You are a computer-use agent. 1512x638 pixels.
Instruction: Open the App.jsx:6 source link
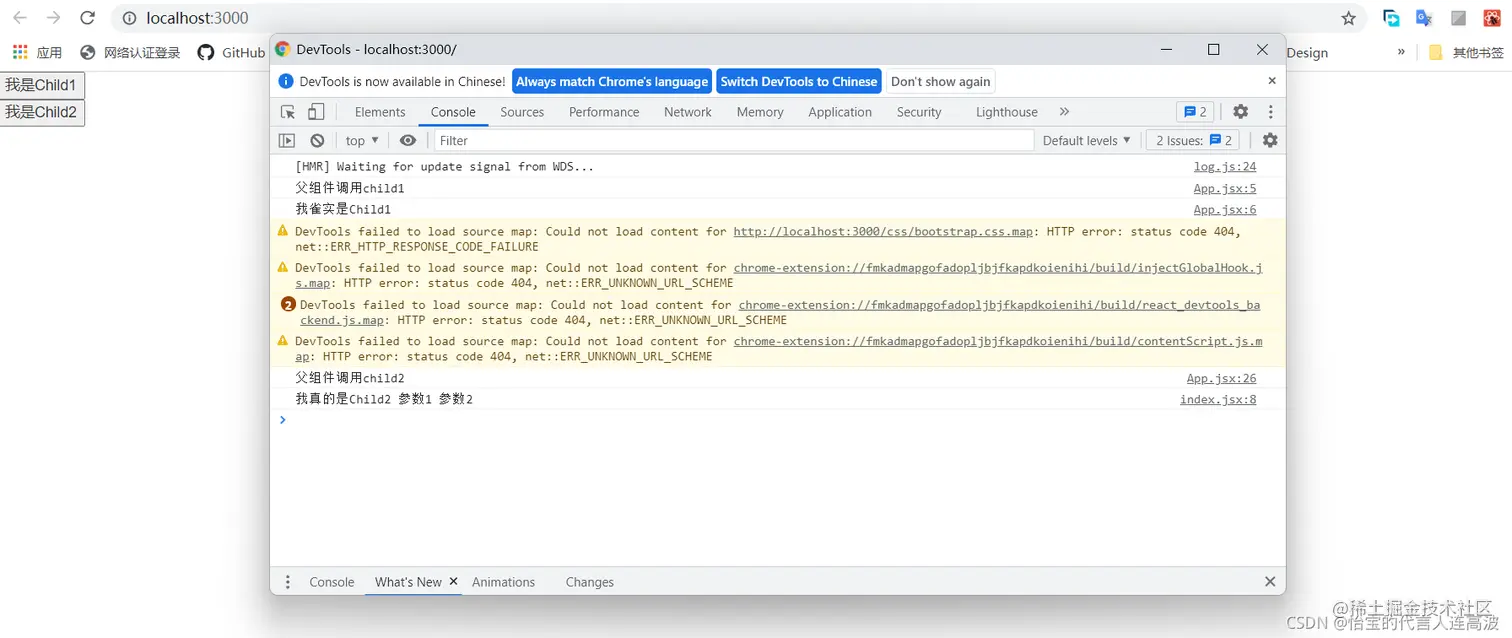[x=1225, y=210]
